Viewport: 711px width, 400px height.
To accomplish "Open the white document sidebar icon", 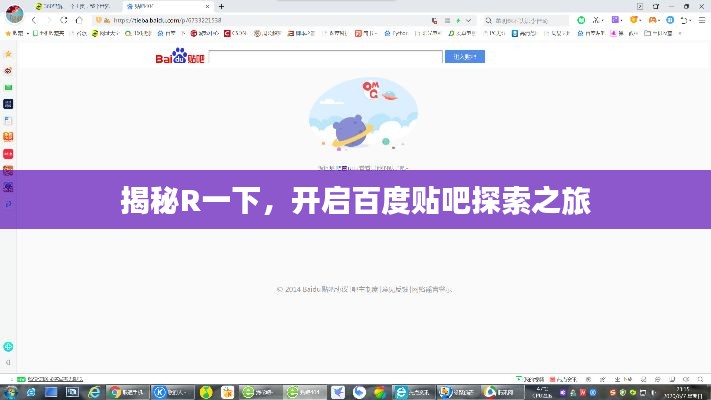I will coord(8,120).
